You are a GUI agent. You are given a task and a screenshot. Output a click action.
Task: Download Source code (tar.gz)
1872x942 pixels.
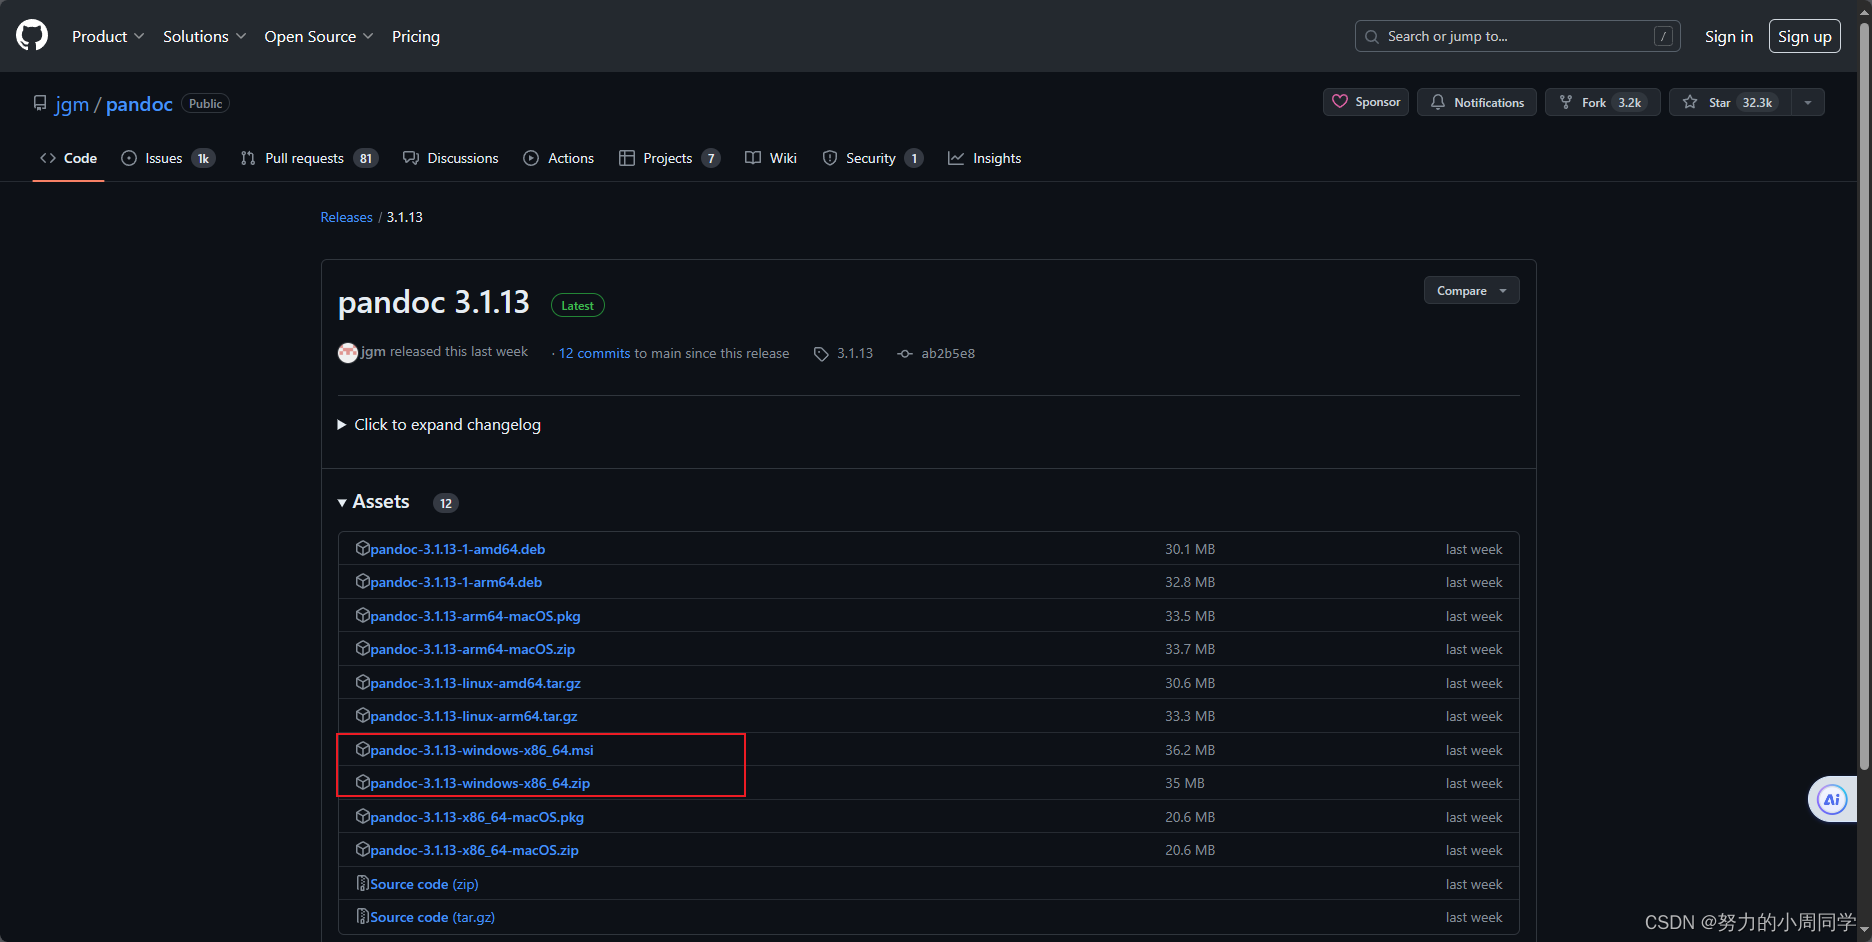tap(432, 917)
